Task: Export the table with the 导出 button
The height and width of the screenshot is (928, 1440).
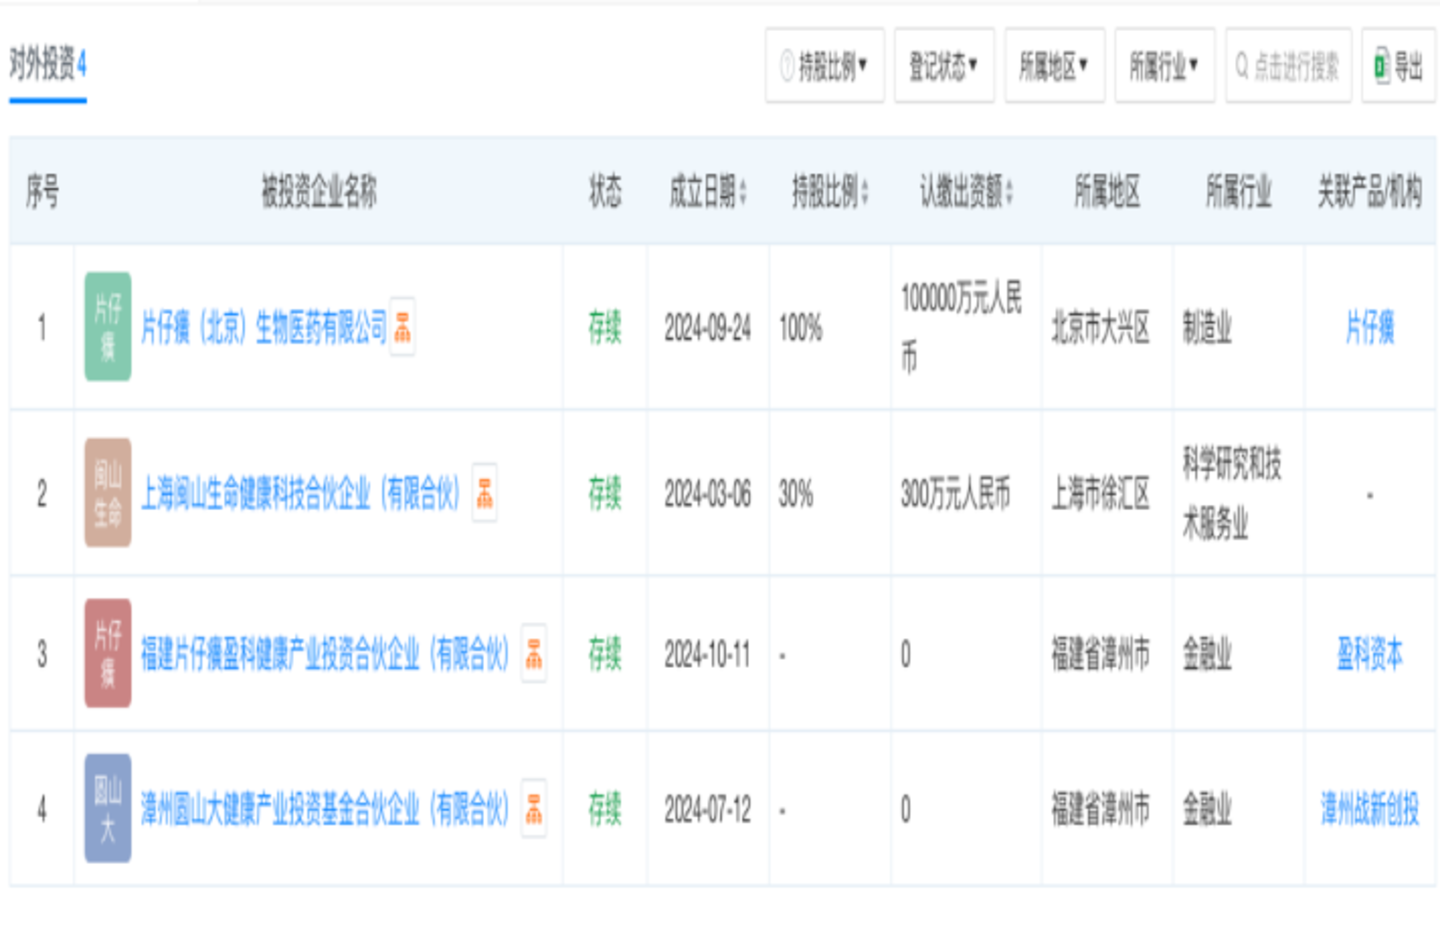Action: tap(1398, 66)
